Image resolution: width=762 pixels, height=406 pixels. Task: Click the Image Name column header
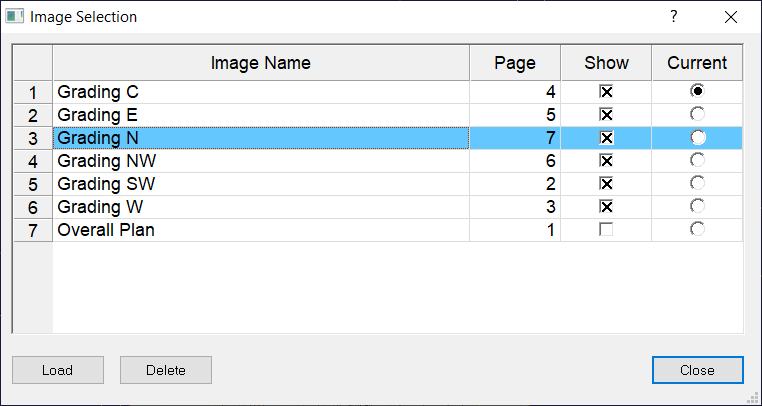pos(261,63)
